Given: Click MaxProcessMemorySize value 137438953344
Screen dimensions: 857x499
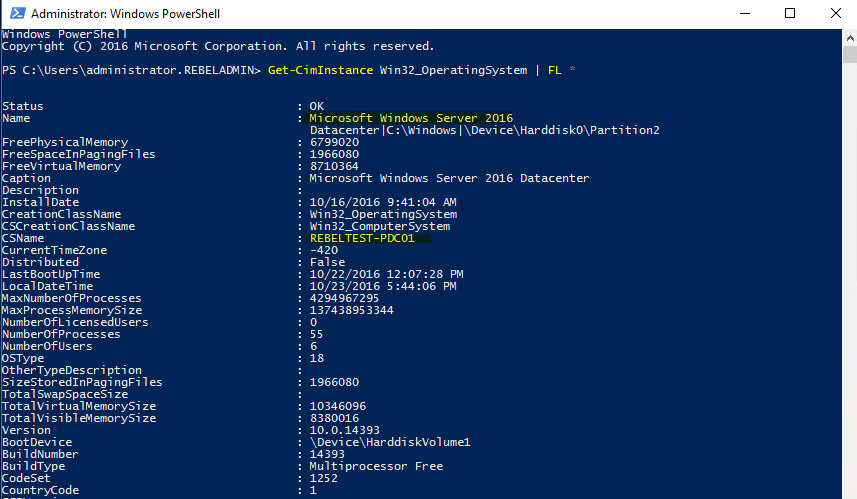Looking at the screenshot, I should click(x=352, y=310).
